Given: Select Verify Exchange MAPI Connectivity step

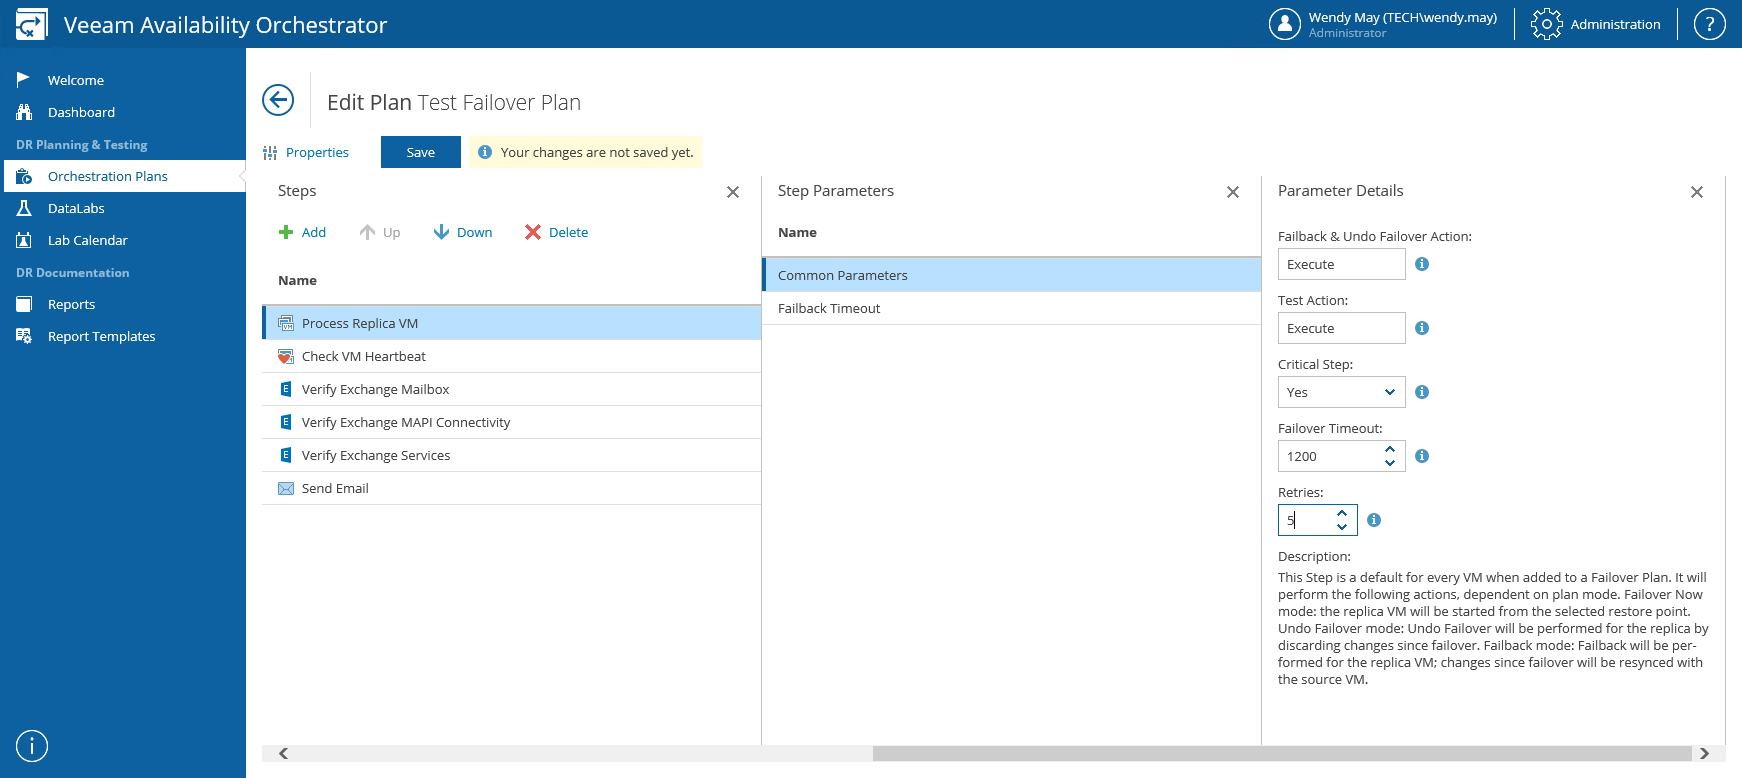Looking at the screenshot, I should coord(512,422).
